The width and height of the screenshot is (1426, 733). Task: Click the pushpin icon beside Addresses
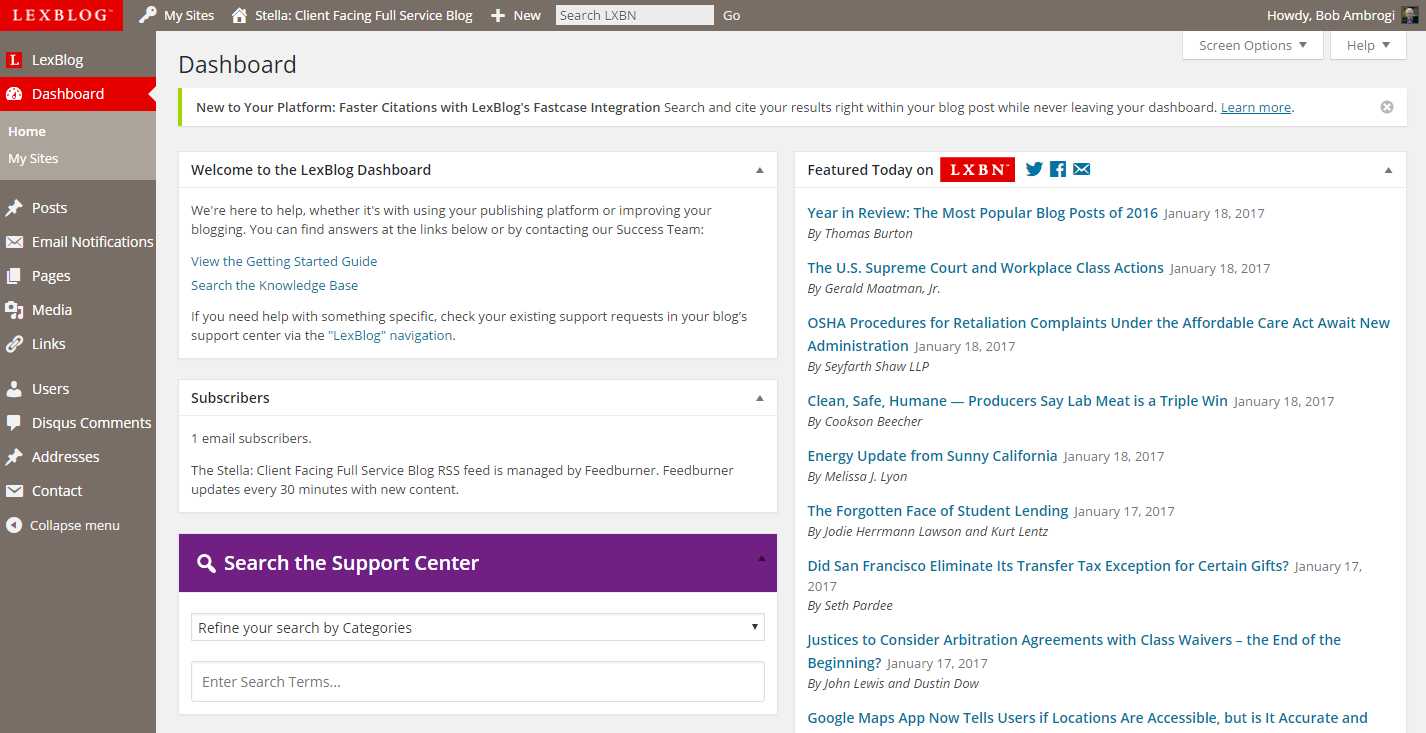(14, 457)
